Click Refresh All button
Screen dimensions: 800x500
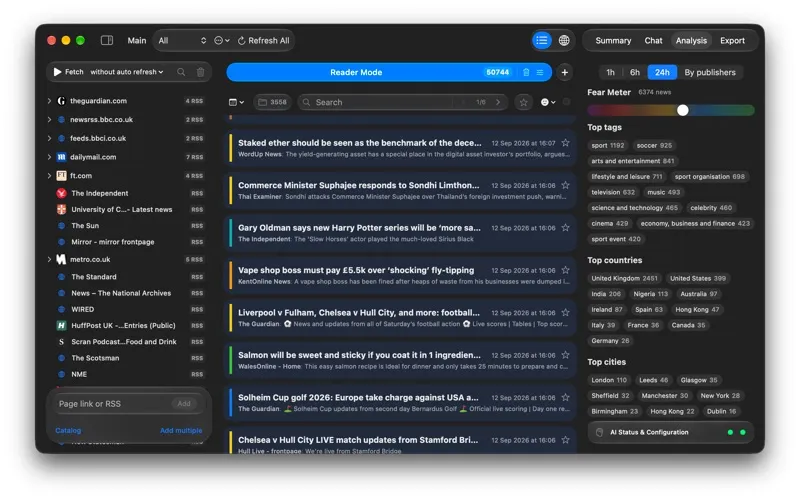pos(264,40)
